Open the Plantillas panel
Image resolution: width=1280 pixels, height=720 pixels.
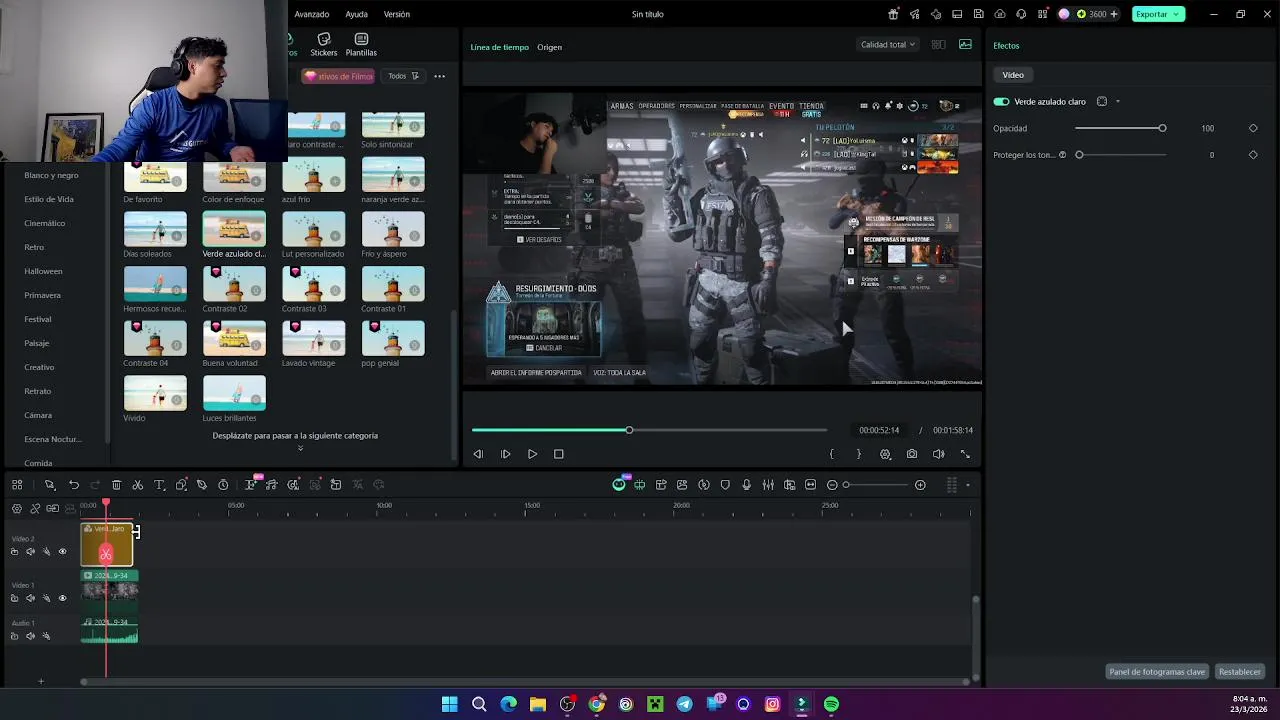[x=361, y=45]
